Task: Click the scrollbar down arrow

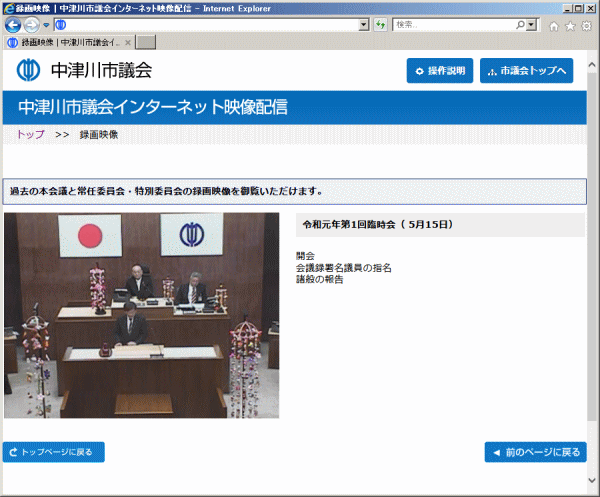Action: pyautogui.click(x=592, y=480)
